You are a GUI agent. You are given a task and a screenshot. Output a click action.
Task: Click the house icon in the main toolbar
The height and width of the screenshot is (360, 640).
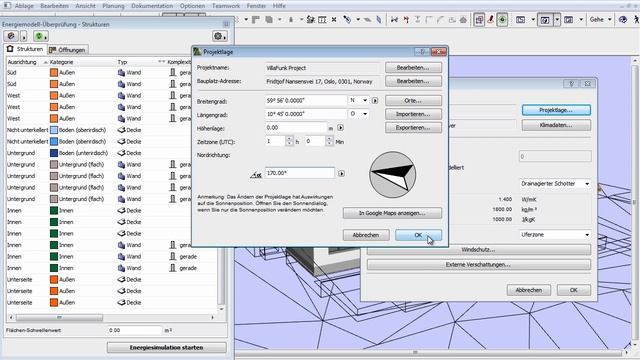[x=463, y=20]
